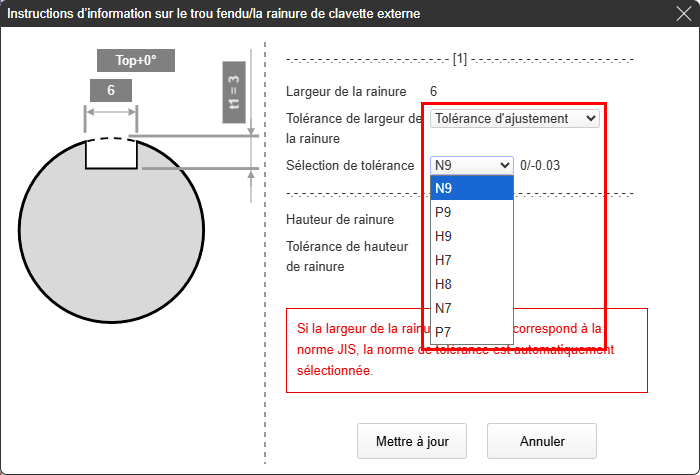Viewport: 700px width, 475px height.
Task: Cancel with the Annuler button
Action: coord(542,441)
